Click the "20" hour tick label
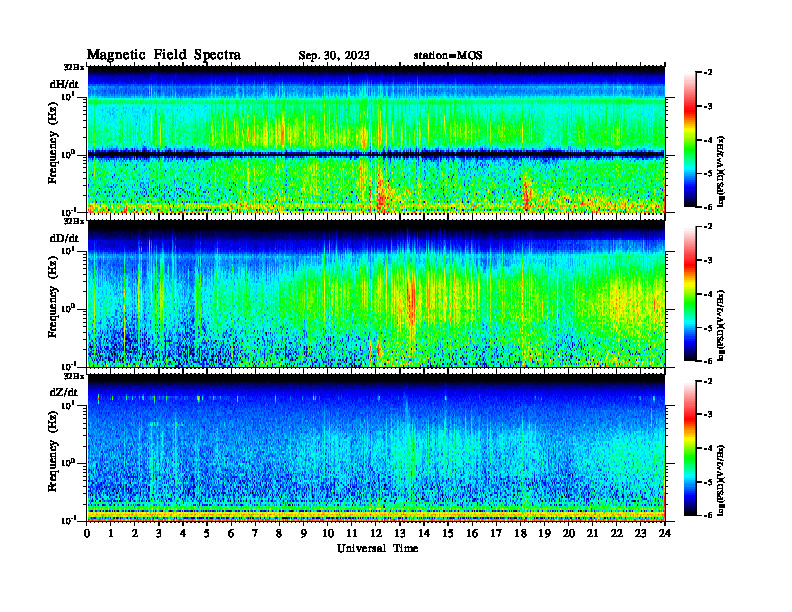Screen dimensions: 792x612 pyautogui.click(x=569, y=534)
